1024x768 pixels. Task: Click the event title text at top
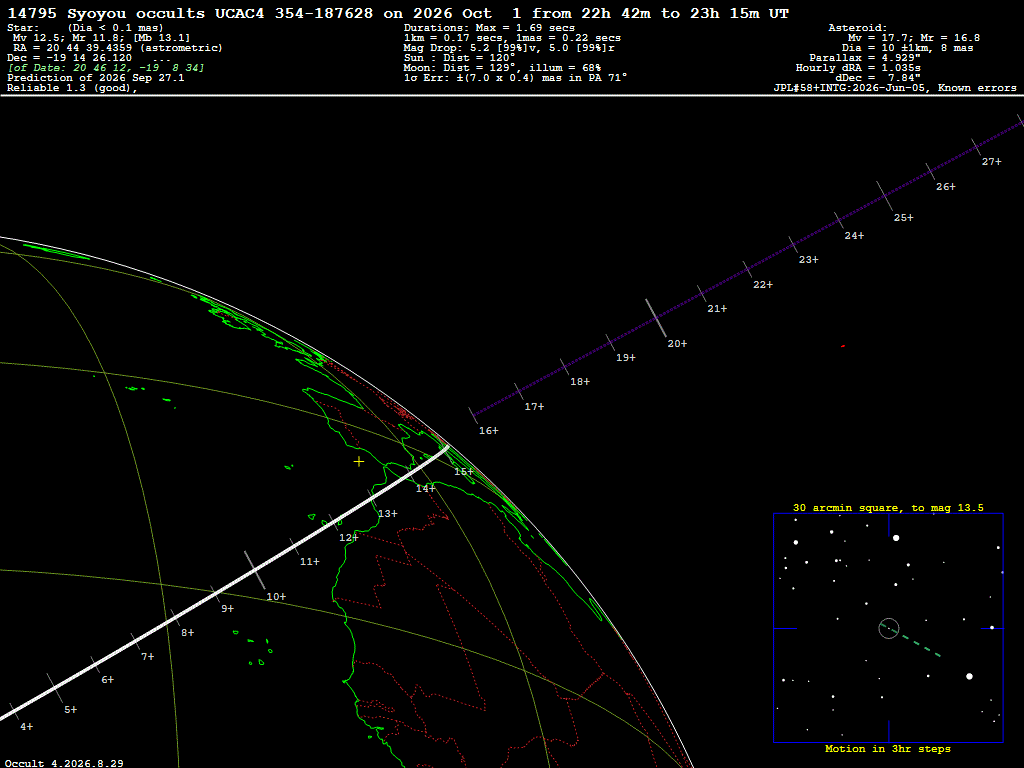pos(398,13)
